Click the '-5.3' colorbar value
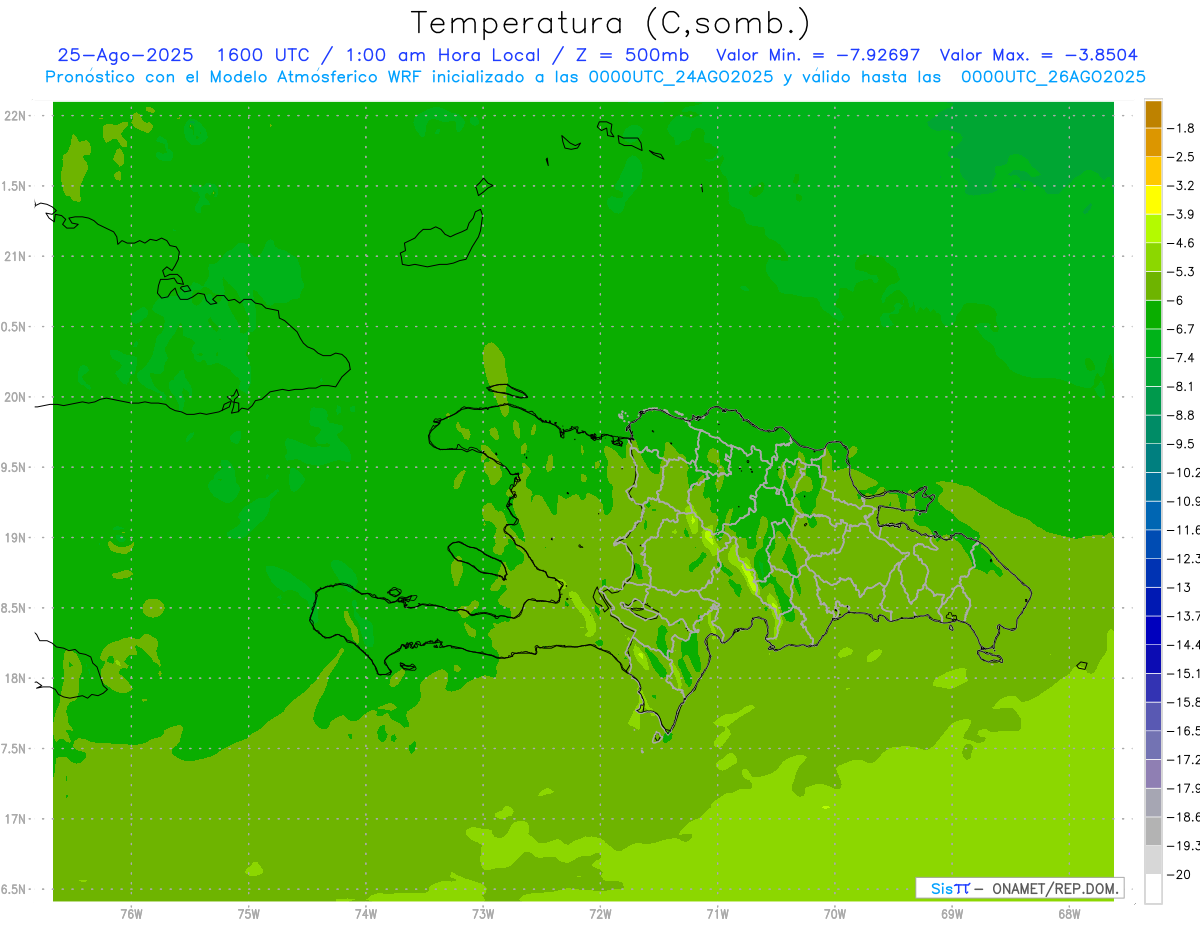Screen dimensions: 1200x927 point(1182,271)
